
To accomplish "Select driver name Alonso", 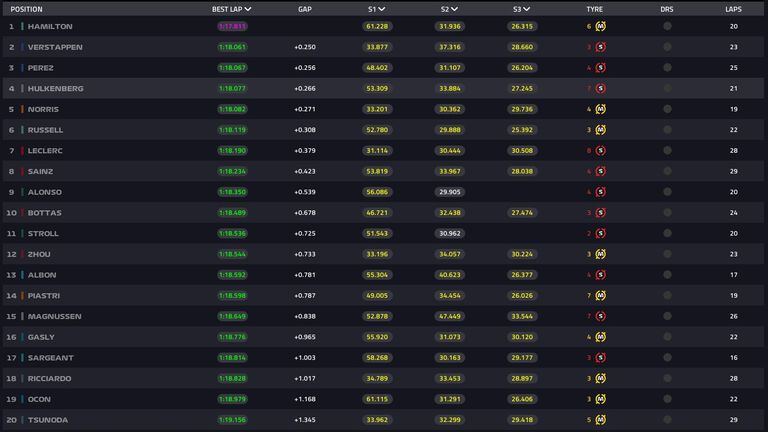I will point(45,192).
